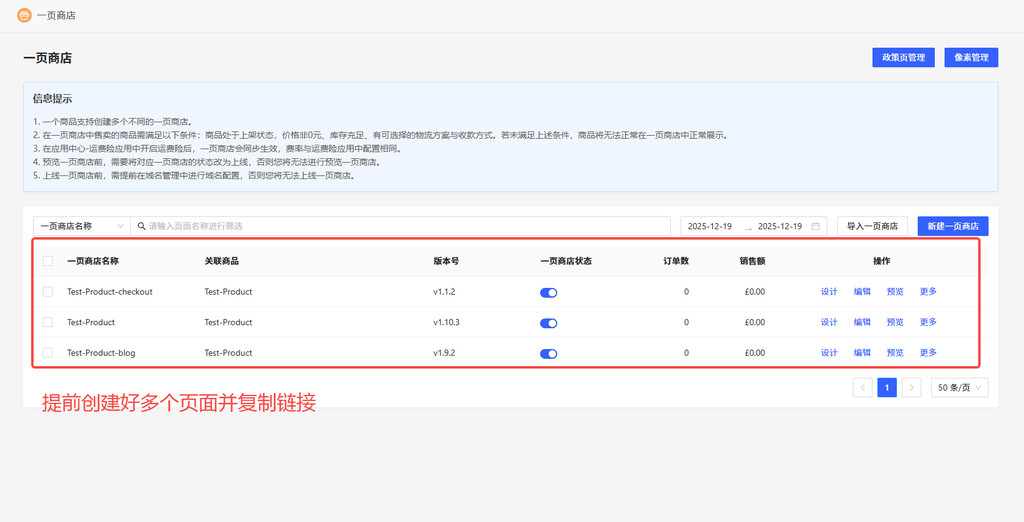Open the 50 条/页 page size dropdown
Image resolution: width=1024 pixels, height=522 pixels.
click(x=959, y=388)
